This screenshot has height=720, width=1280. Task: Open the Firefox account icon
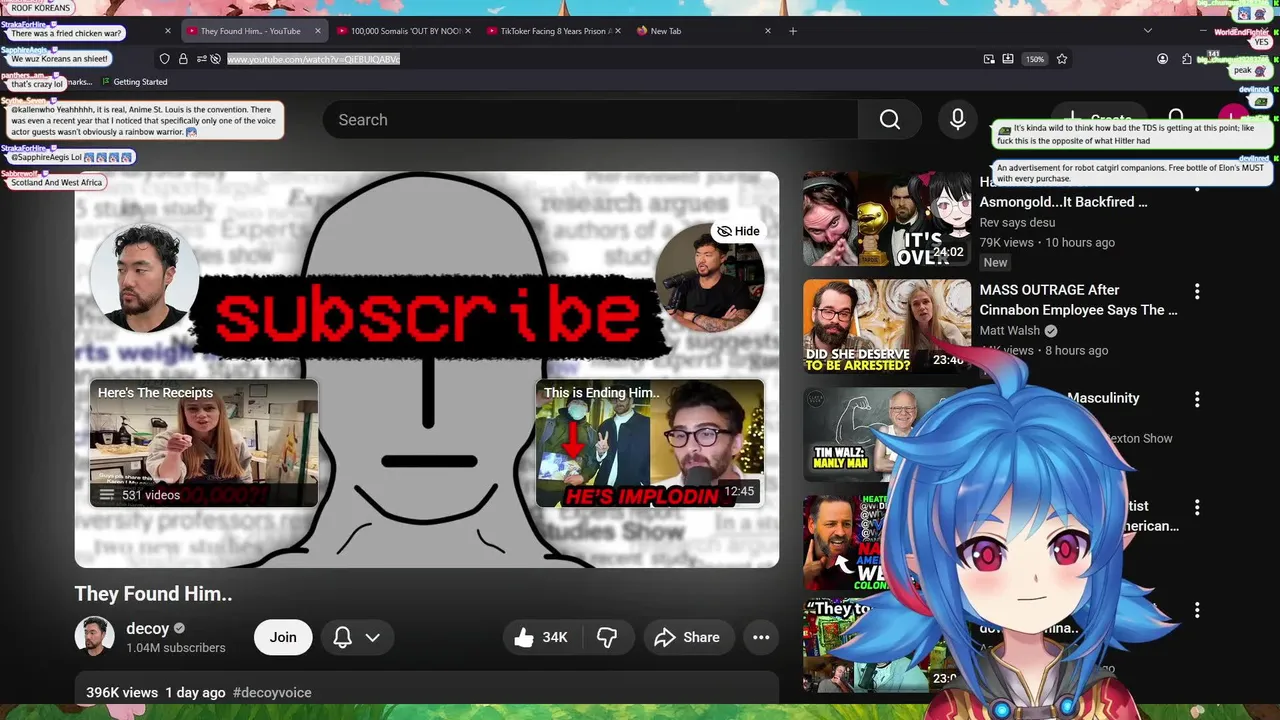(x=1162, y=59)
